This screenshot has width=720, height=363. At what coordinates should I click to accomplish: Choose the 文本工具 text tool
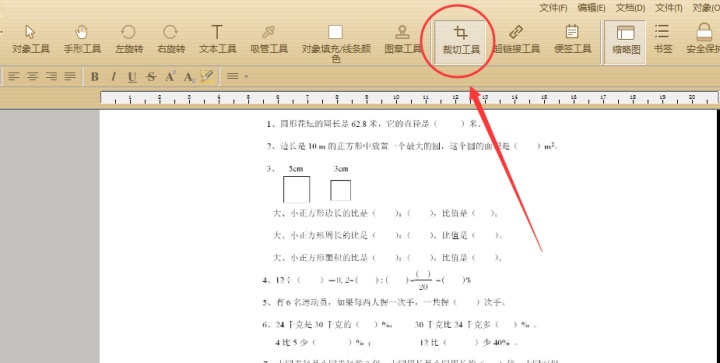[217, 39]
